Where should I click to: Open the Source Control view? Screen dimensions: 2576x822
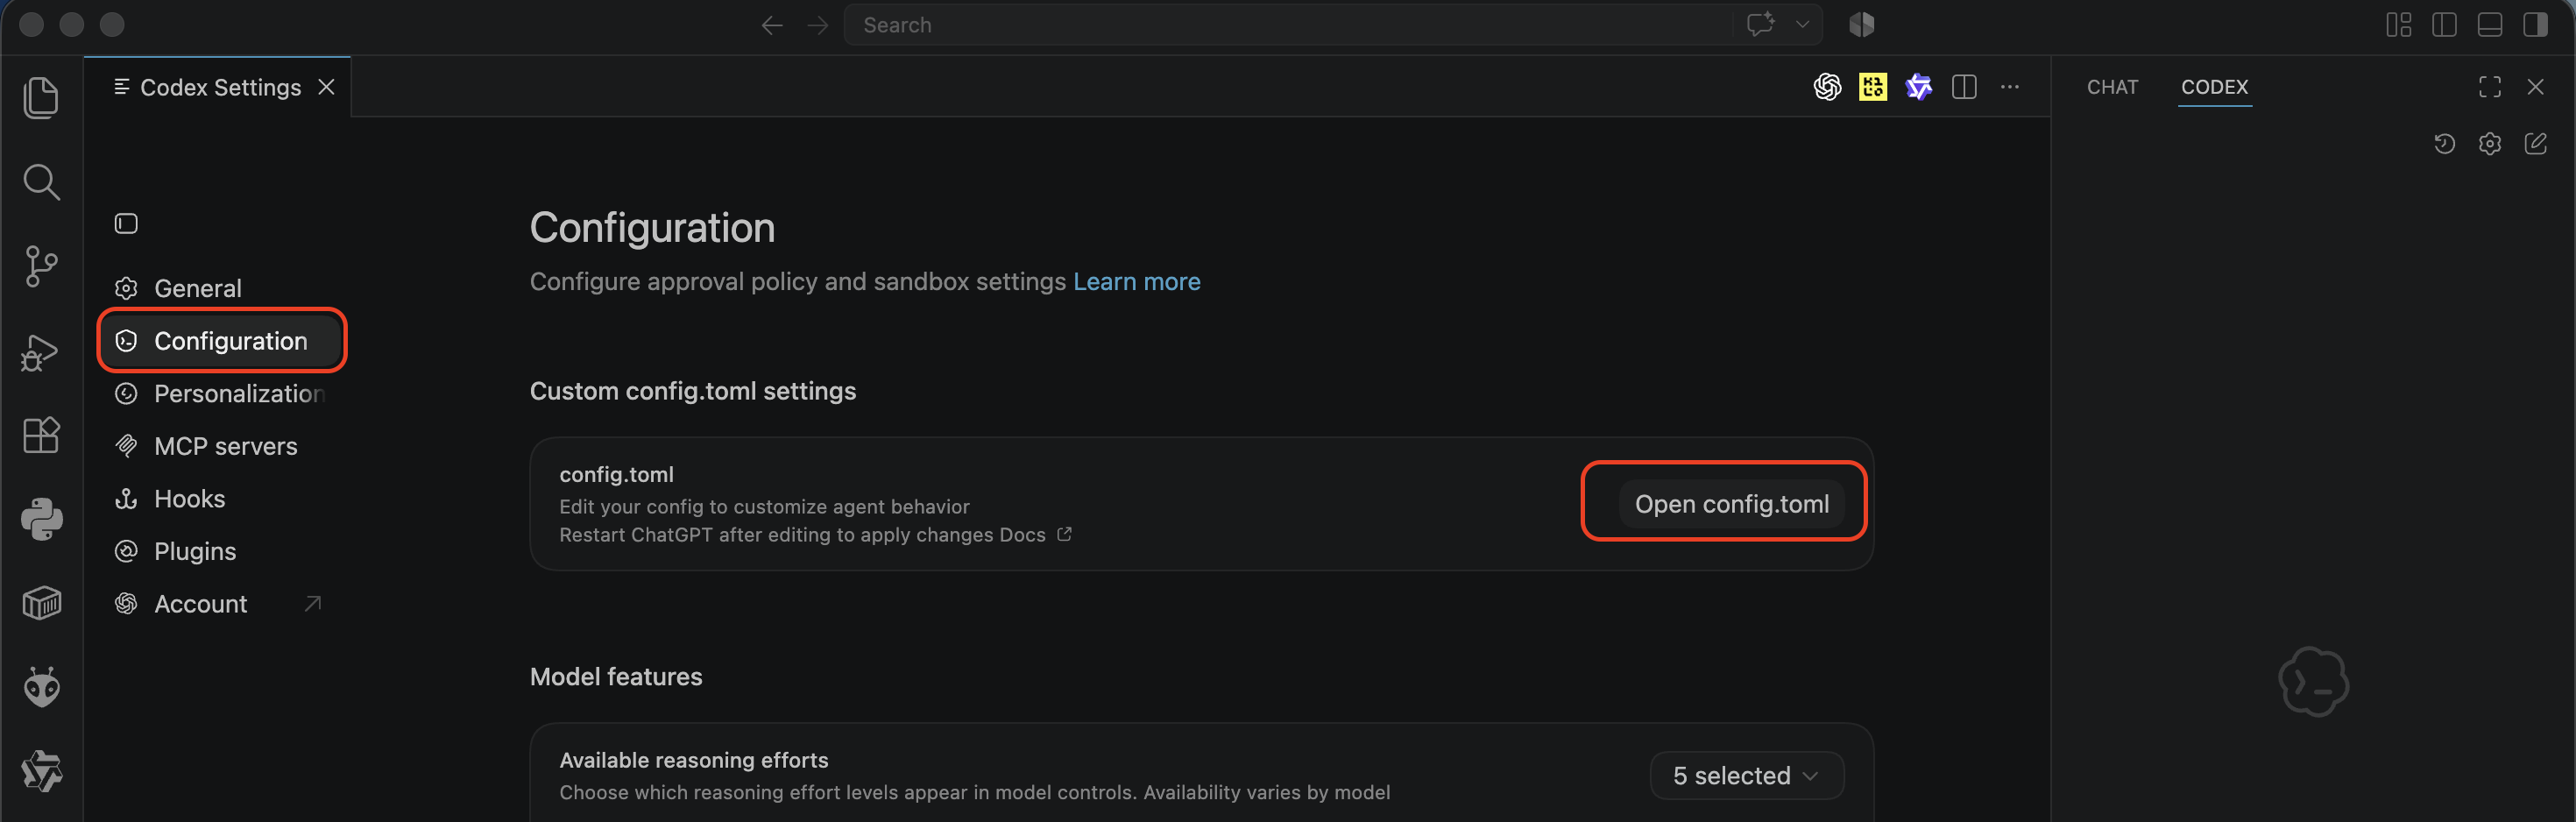(x=41, y=267)
